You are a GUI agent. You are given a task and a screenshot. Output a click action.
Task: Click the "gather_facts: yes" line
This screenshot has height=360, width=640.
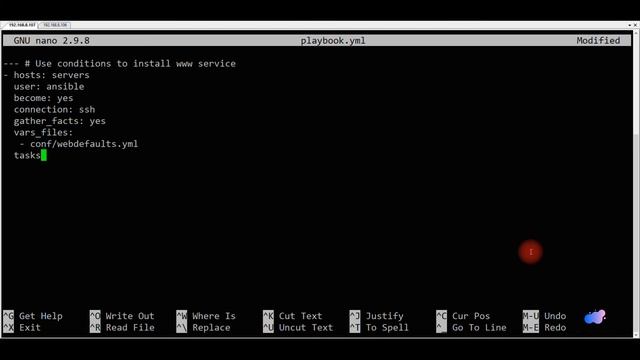click(60, 121)
